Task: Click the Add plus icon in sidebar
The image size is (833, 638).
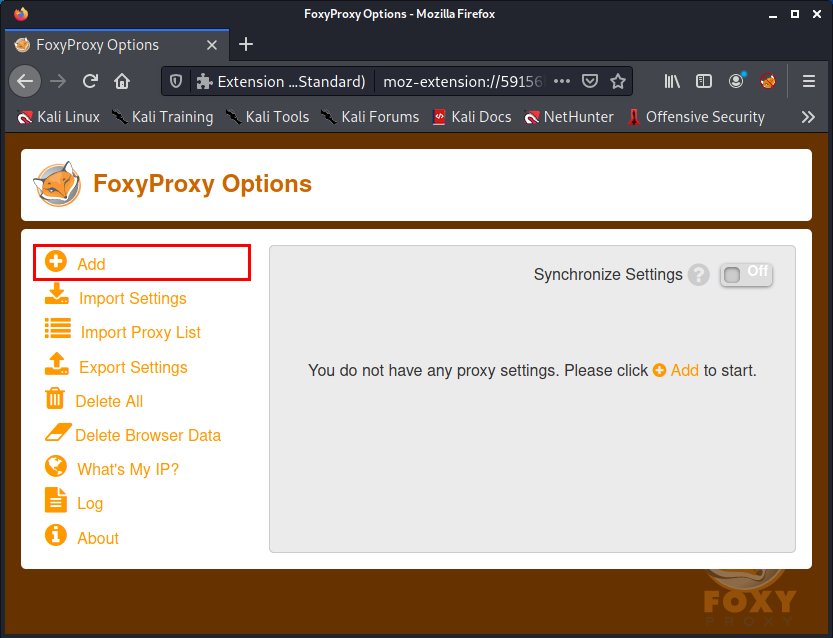Action: pyautogui.click(x=56, y=261)
